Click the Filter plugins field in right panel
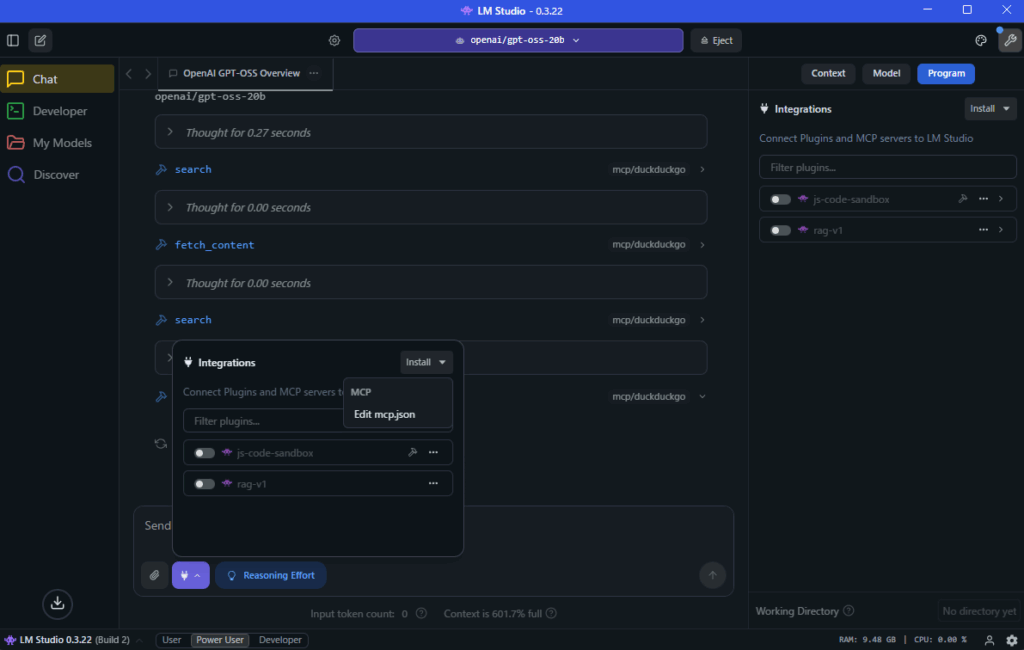Viewport: 1024px width, 650px height. click(x=887, y=167)
